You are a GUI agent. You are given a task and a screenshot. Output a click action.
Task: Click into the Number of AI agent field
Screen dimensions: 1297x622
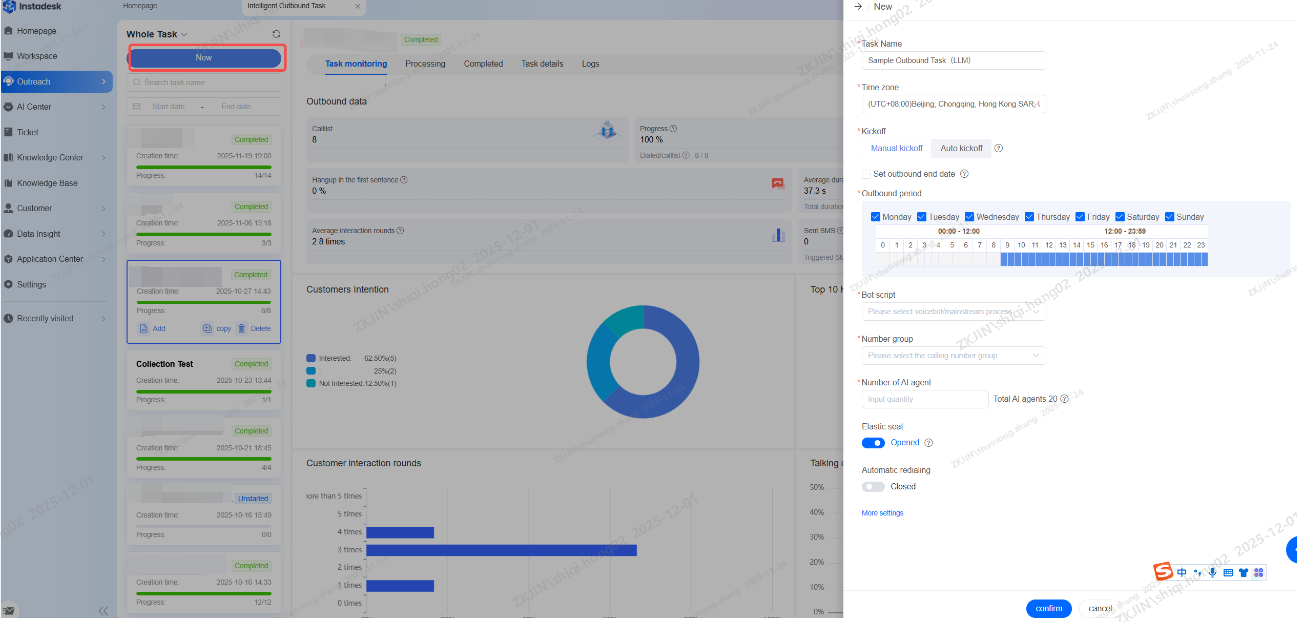(924, 399)
